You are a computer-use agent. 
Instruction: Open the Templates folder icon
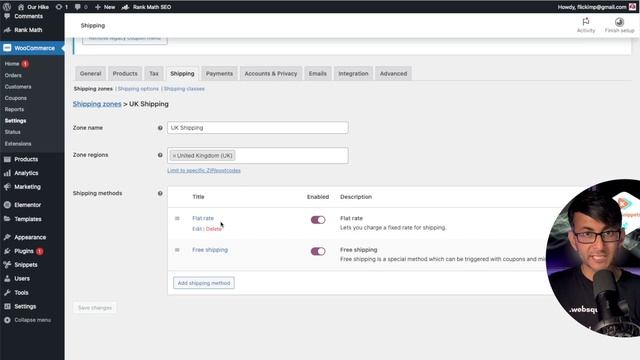point(7,219)
